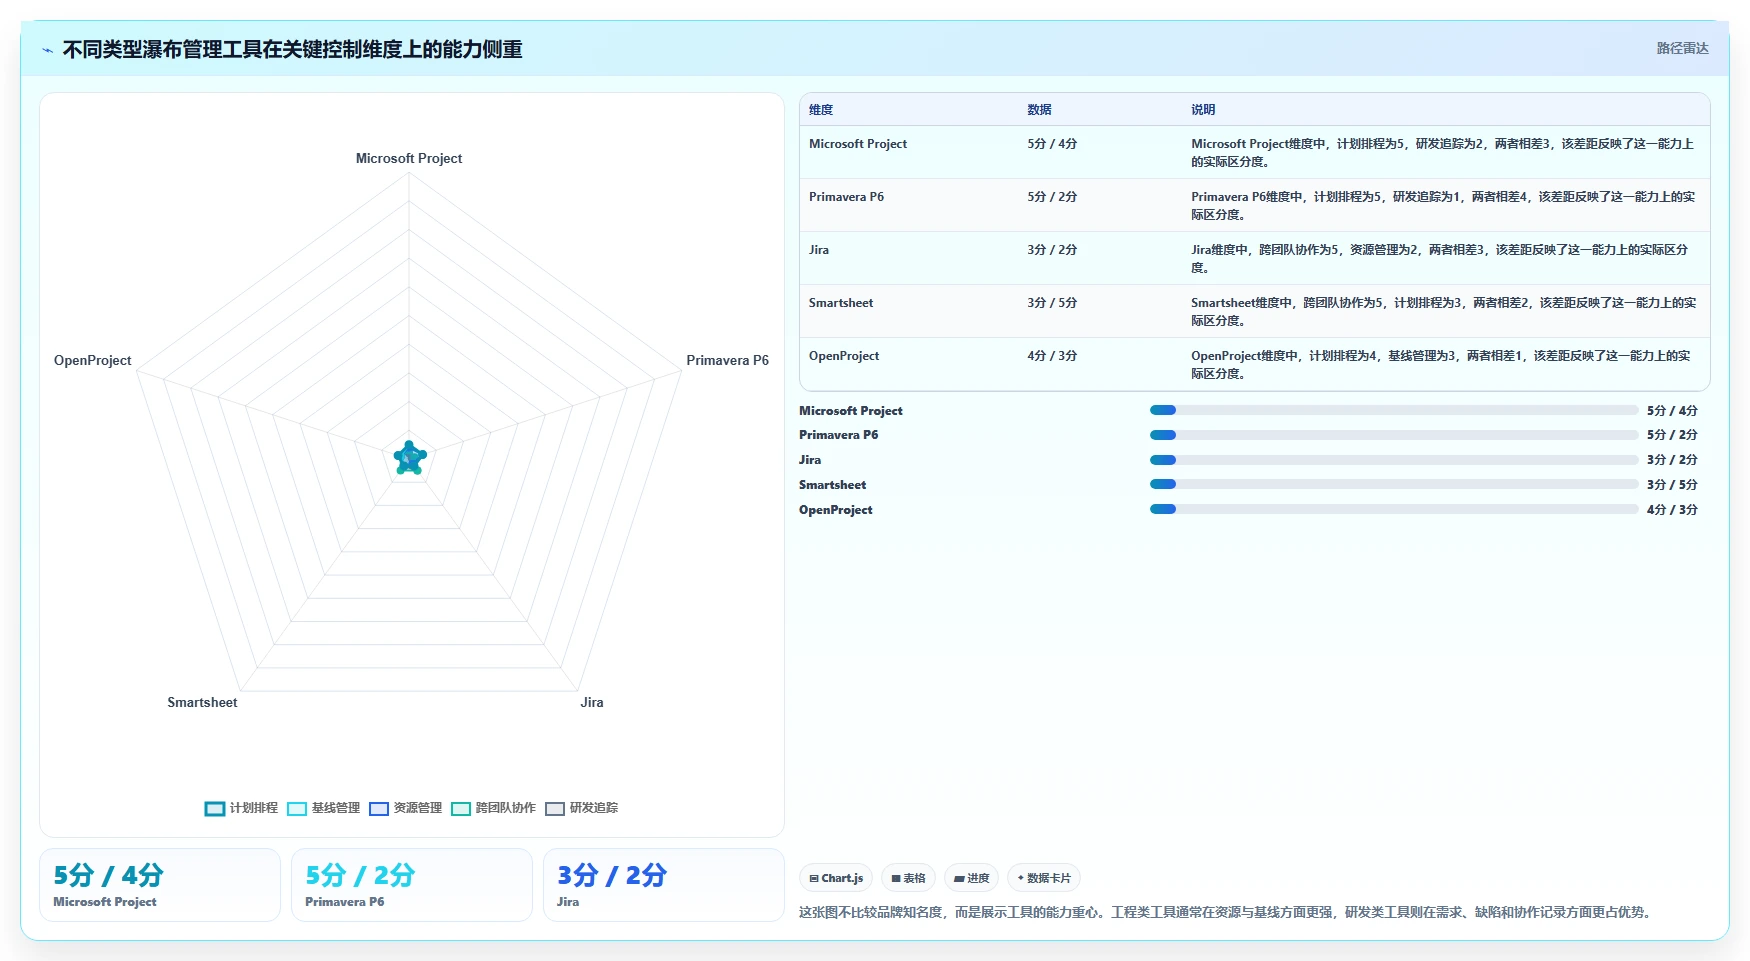Toggle 跨团队协作 legend item
This screenshot has height=961, width=1750.
coord(494,808)
